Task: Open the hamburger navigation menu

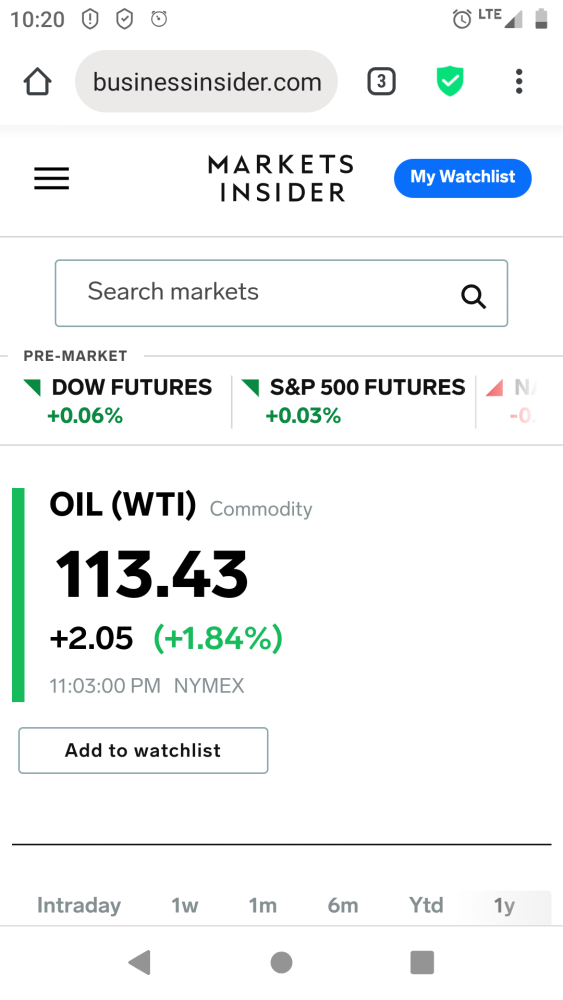Action: point(52,178)
